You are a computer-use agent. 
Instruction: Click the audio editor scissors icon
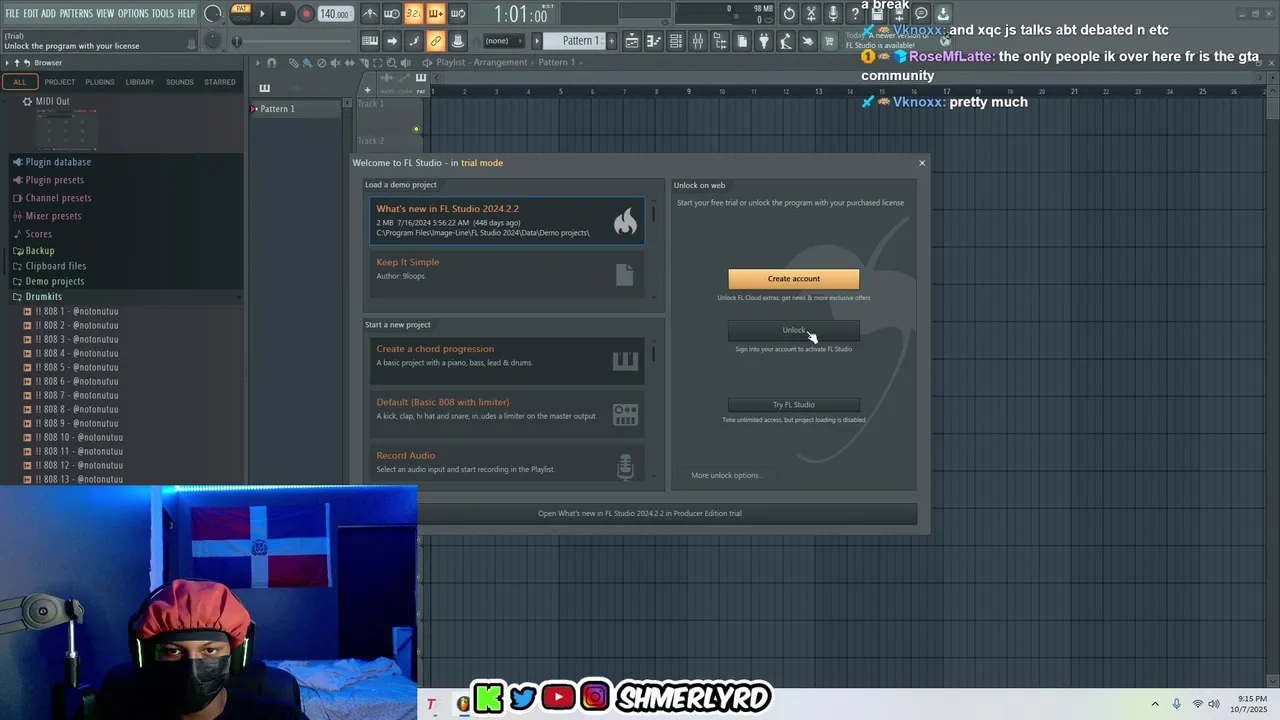(x=810, y=13)
